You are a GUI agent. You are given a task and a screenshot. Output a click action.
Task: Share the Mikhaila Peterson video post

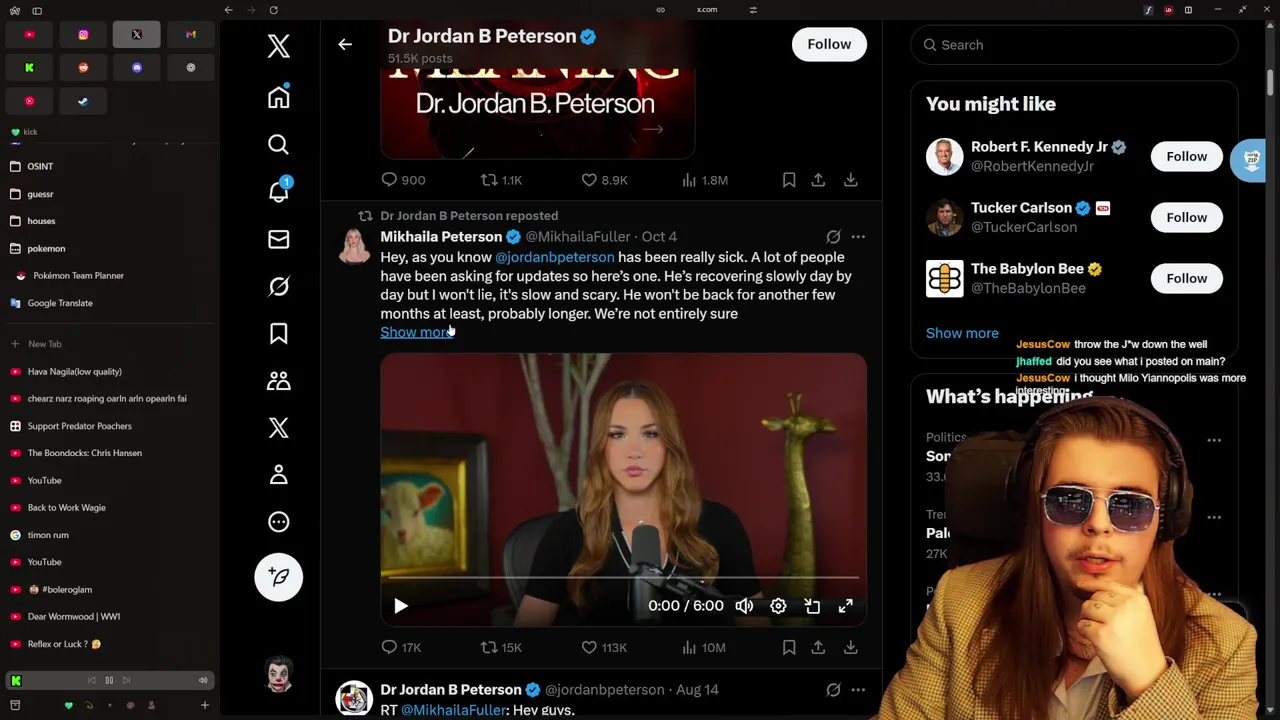click(818, 647)
